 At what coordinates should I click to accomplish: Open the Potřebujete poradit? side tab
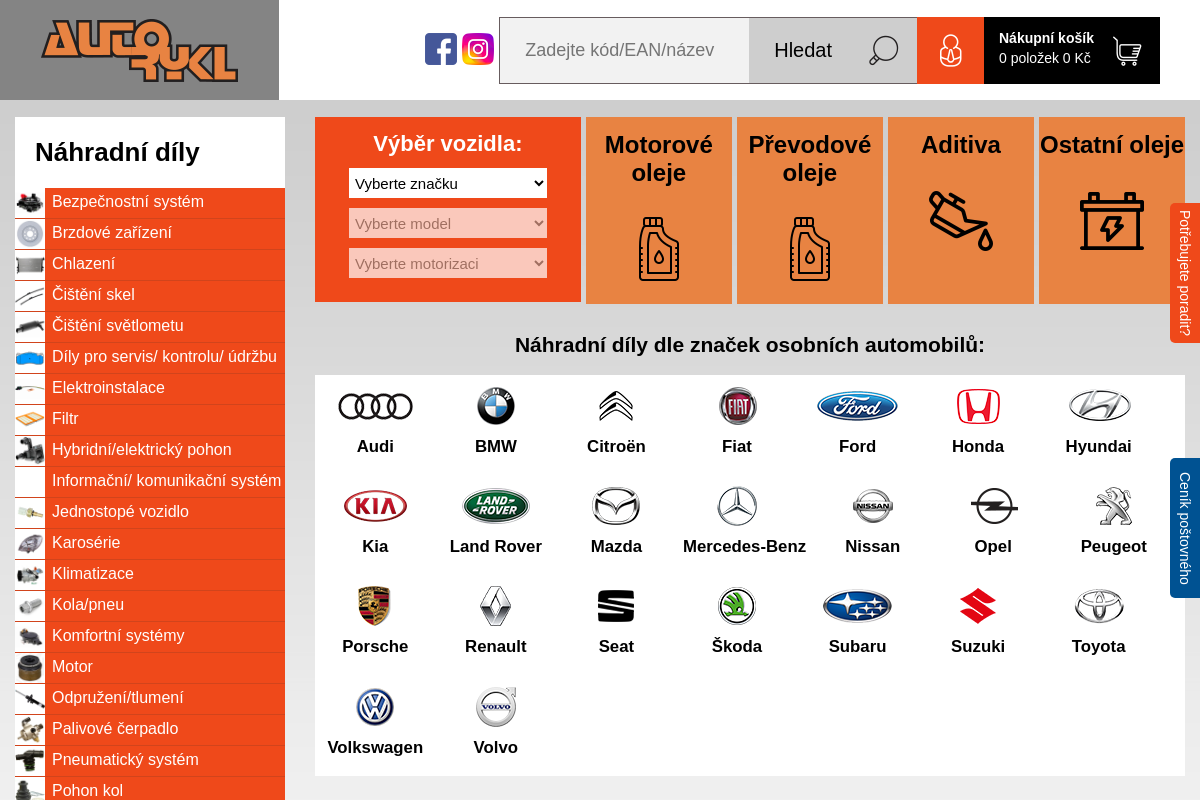click(x=1185, y=273)
